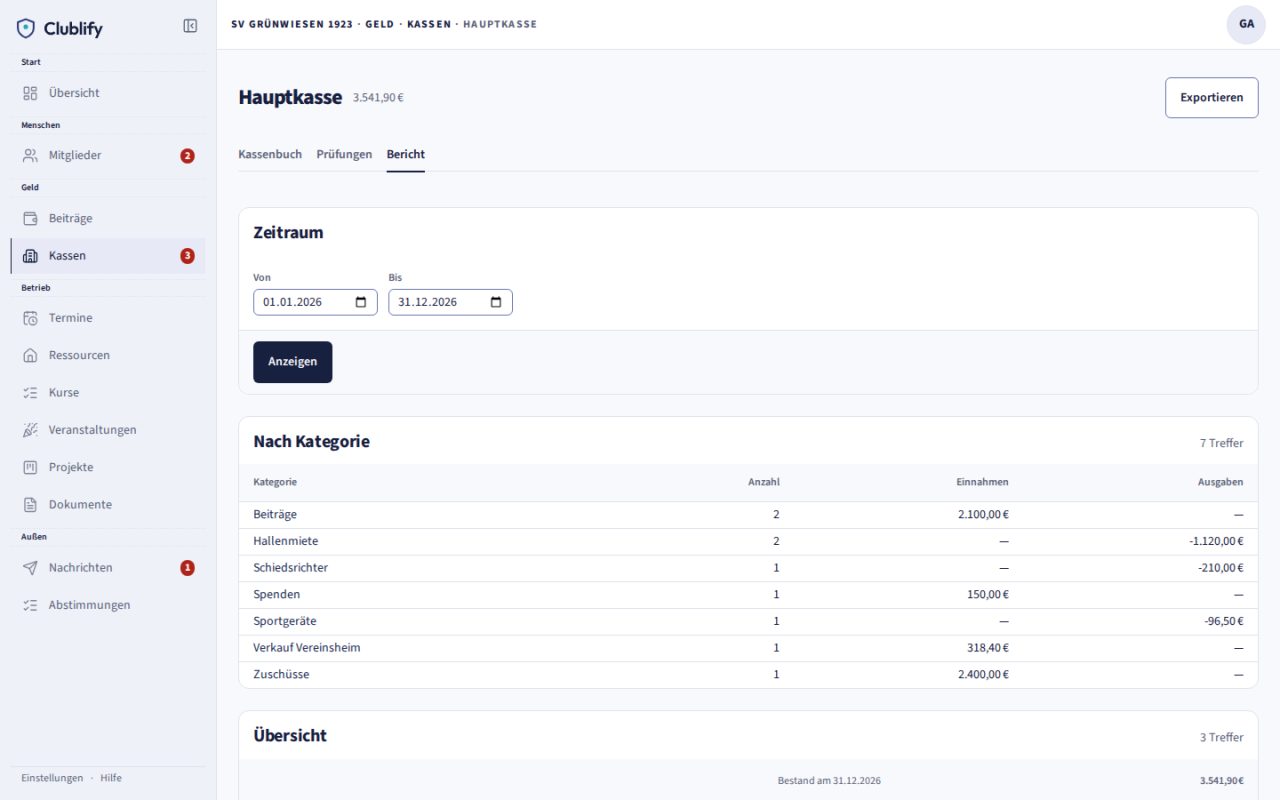Select the Bericht tab
The height and width of the screenshot is (800, 1280).
406,155
